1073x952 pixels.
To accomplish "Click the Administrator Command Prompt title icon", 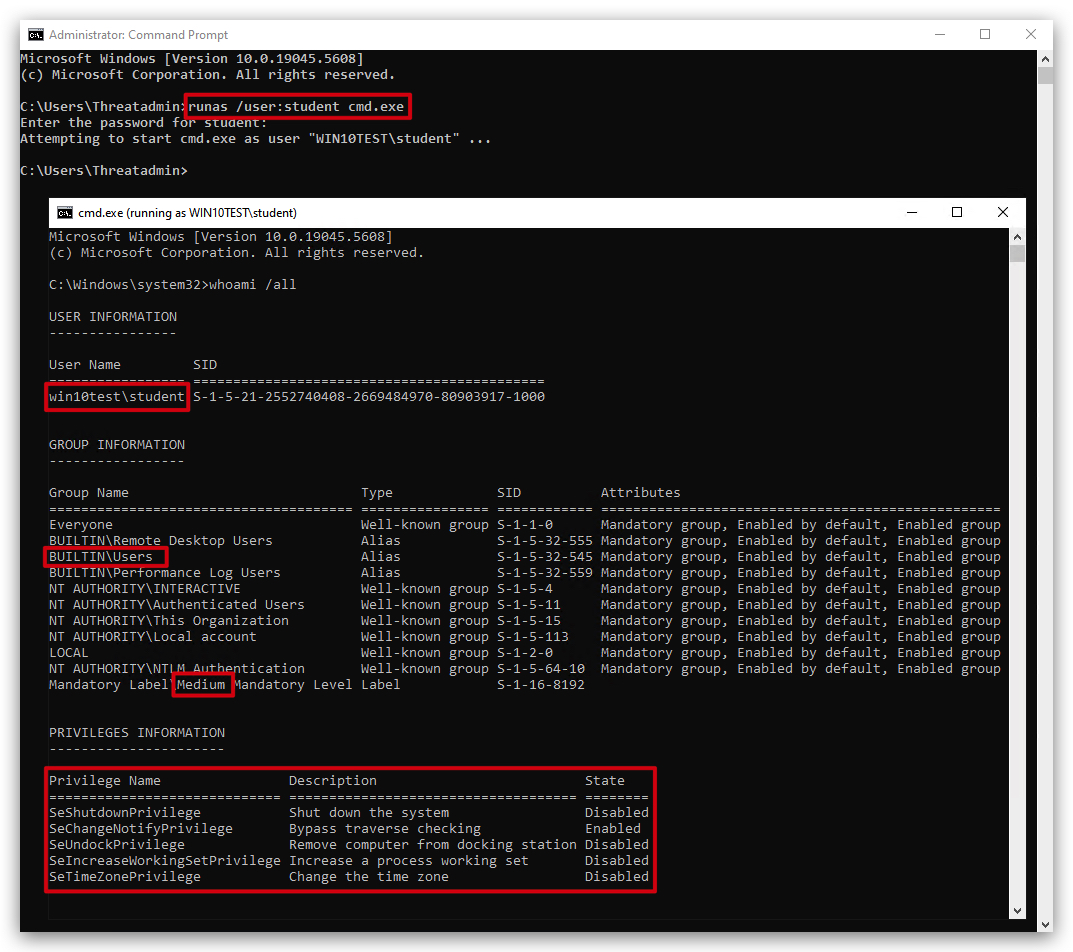I will coord(36,34).
